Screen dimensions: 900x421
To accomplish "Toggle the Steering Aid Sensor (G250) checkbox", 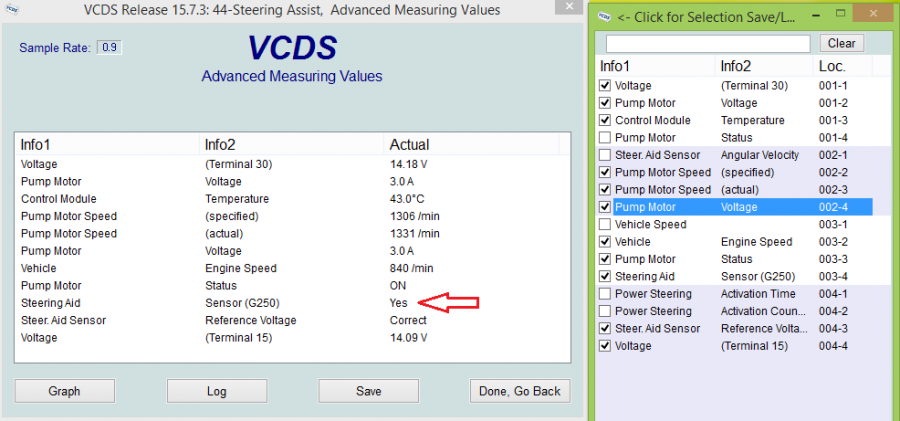I will 604,277.
